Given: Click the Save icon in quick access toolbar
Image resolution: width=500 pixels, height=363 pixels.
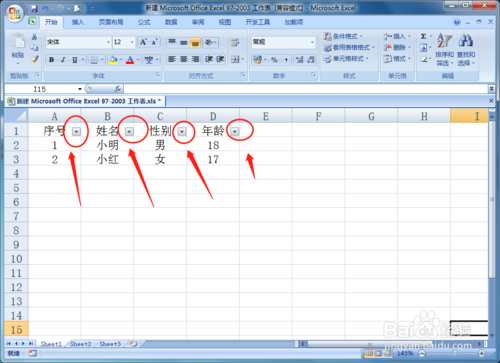Looking at the screenshot, I should coord(34,8).
